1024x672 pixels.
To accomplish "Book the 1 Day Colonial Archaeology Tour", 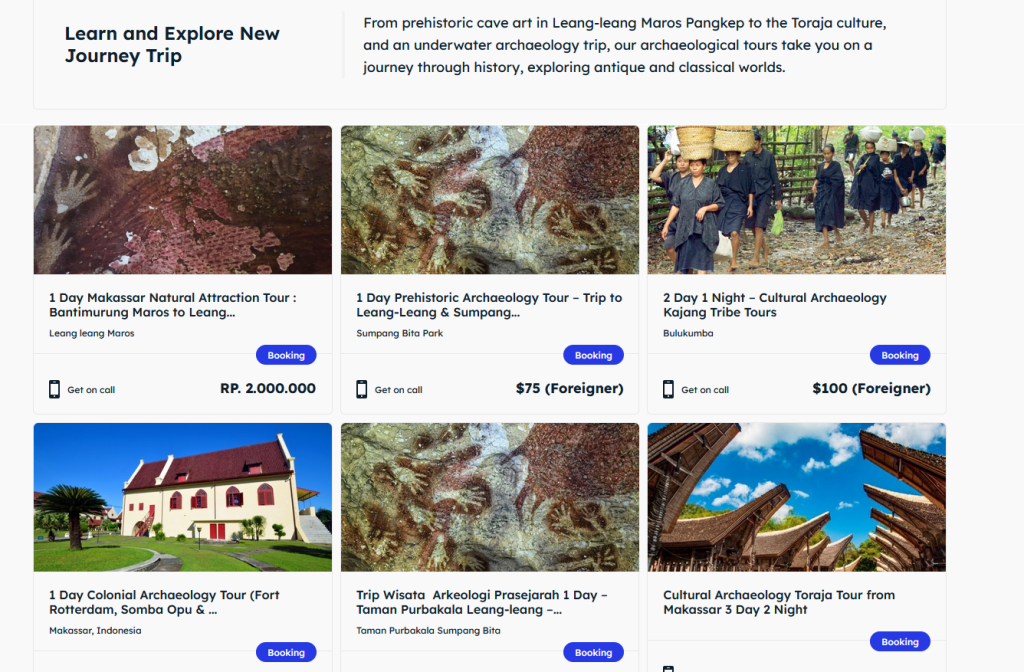I will pos(286,652).
